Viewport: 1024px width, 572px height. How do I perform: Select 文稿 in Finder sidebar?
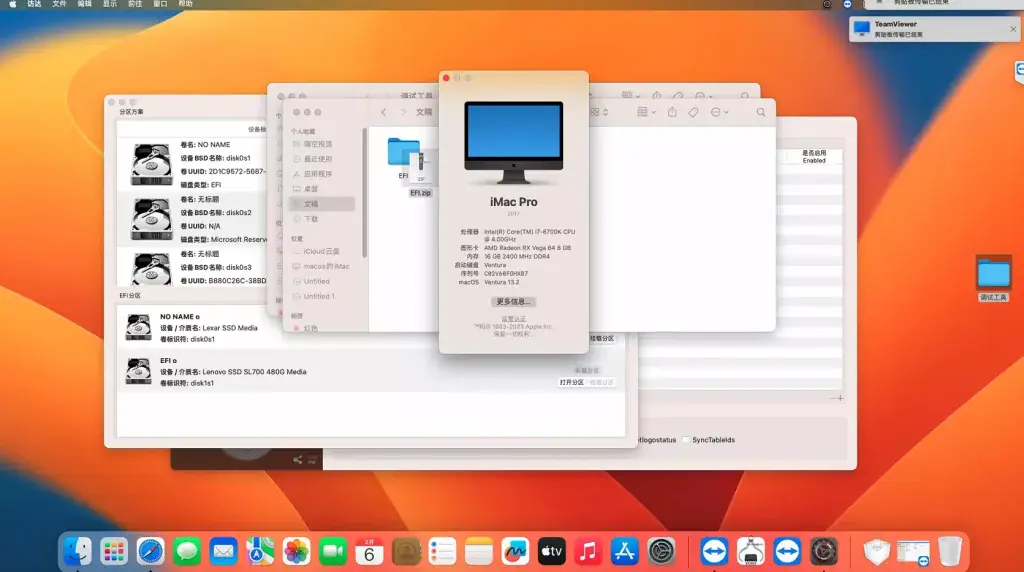tap(321, 204)
